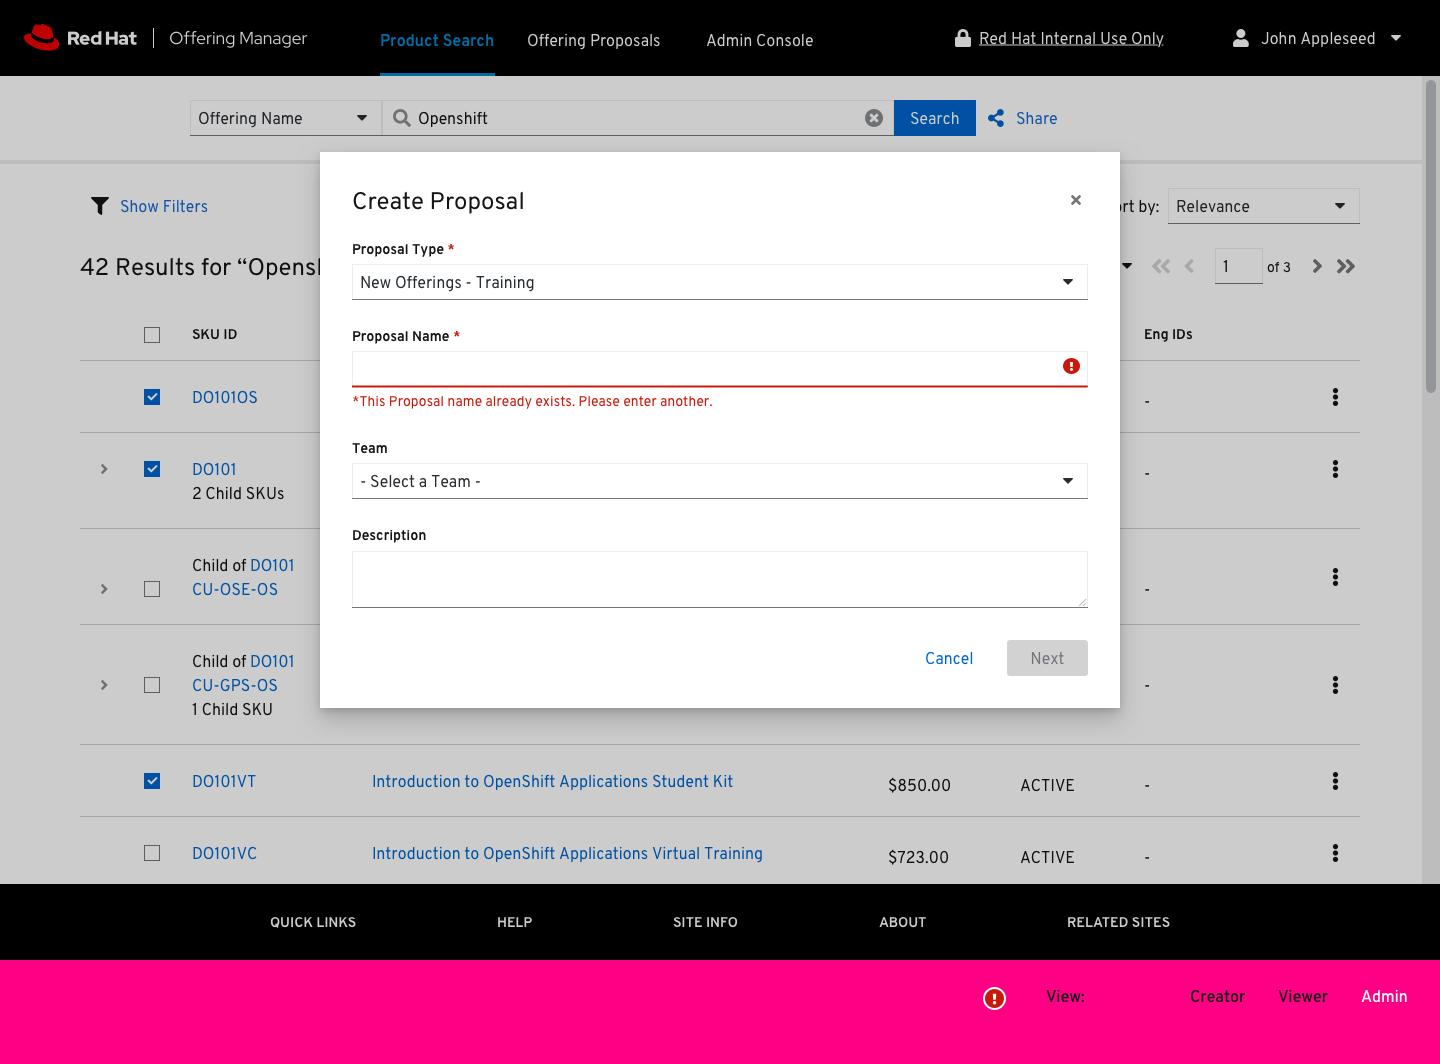The width and height of the screenshot is (1440, 1064).
Task: Switch to Offering Proposals tab
Action: click(593, 40)
